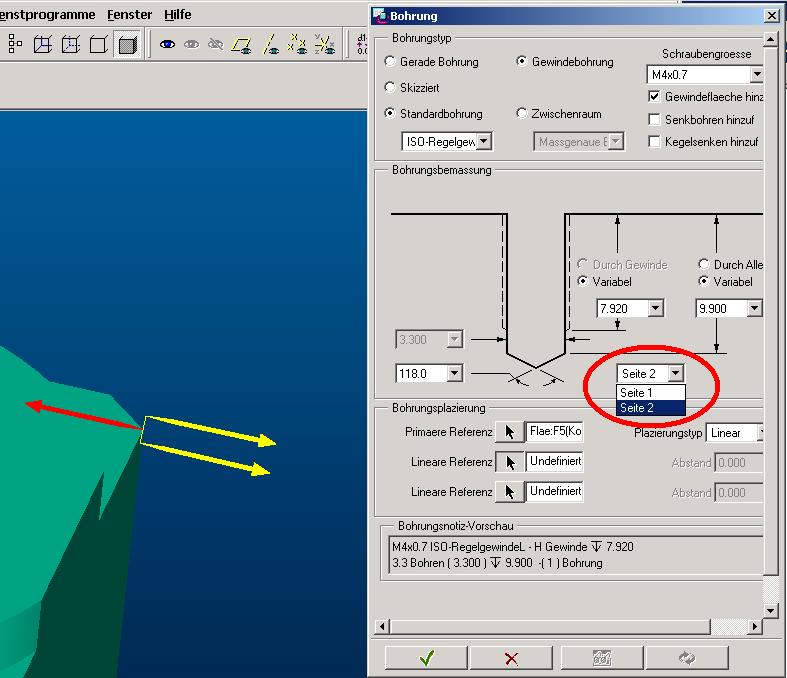Image resolution: width=787 pixels, height=678 pixels.
Task: Choose Seite 1 from open list
Action: coord(650,392)
